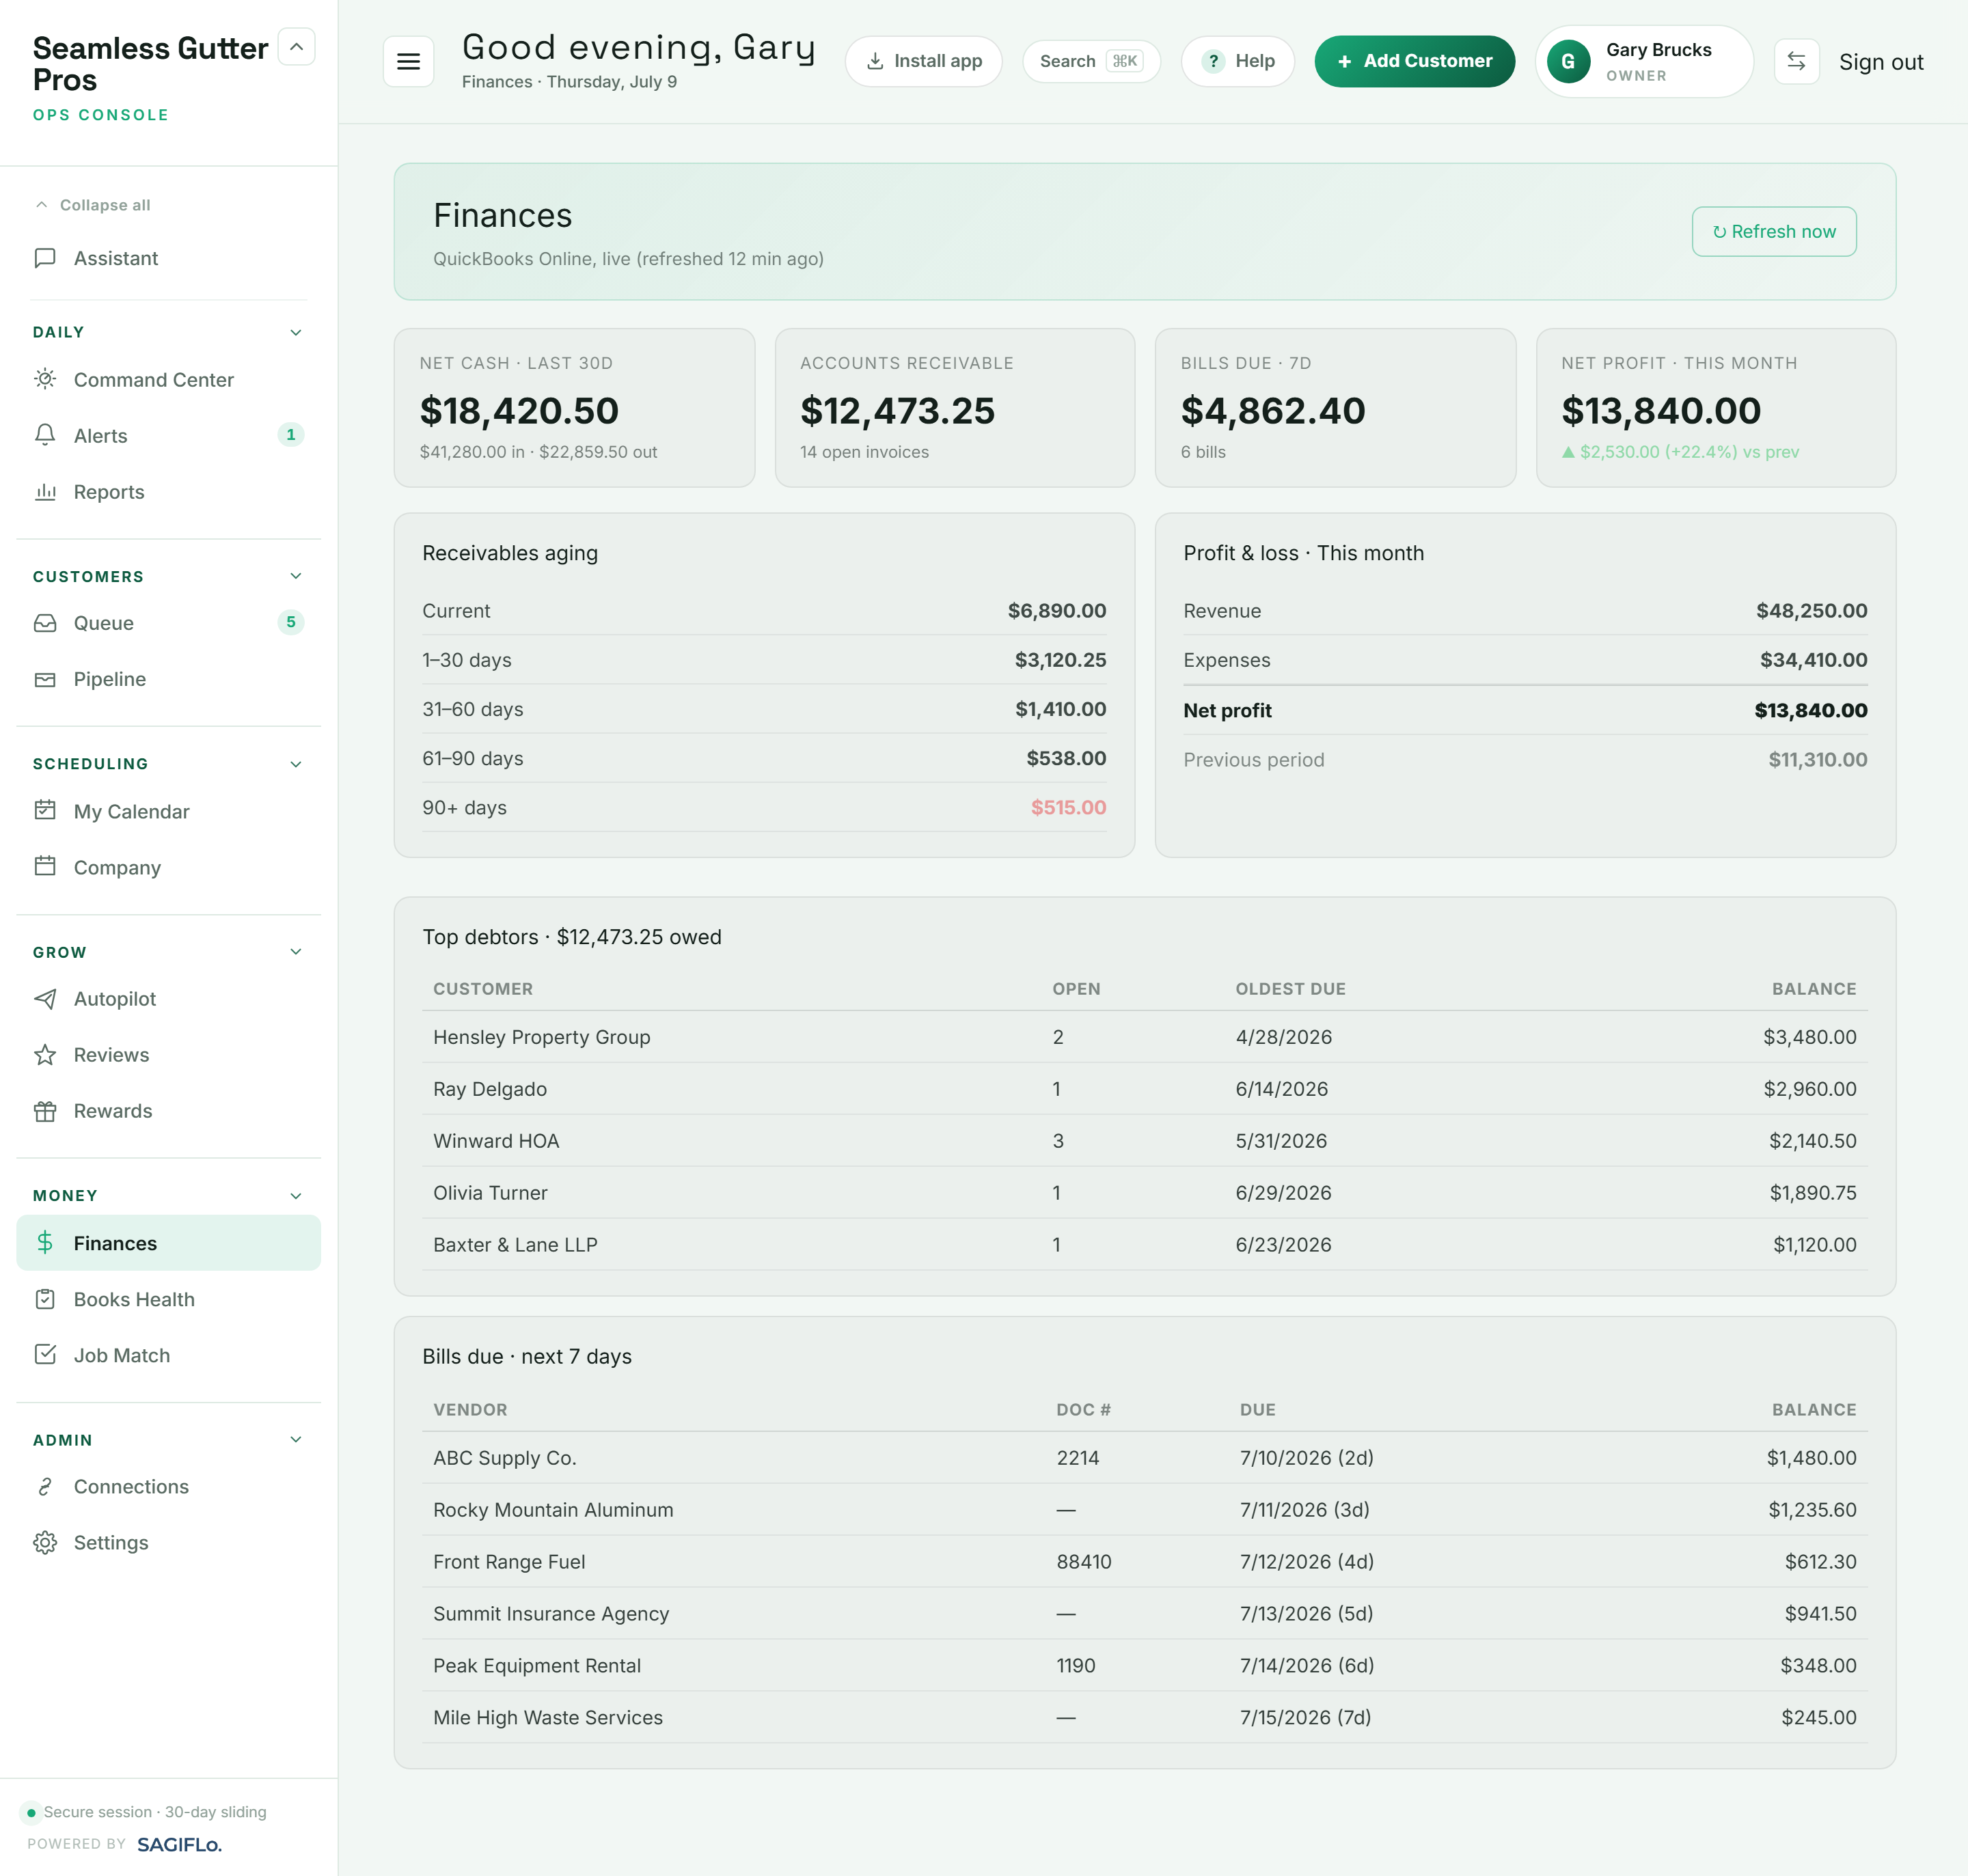1968x1876 pixels.
Task: Click the Alerts count badge 1
Action: (x=291, y=435)
